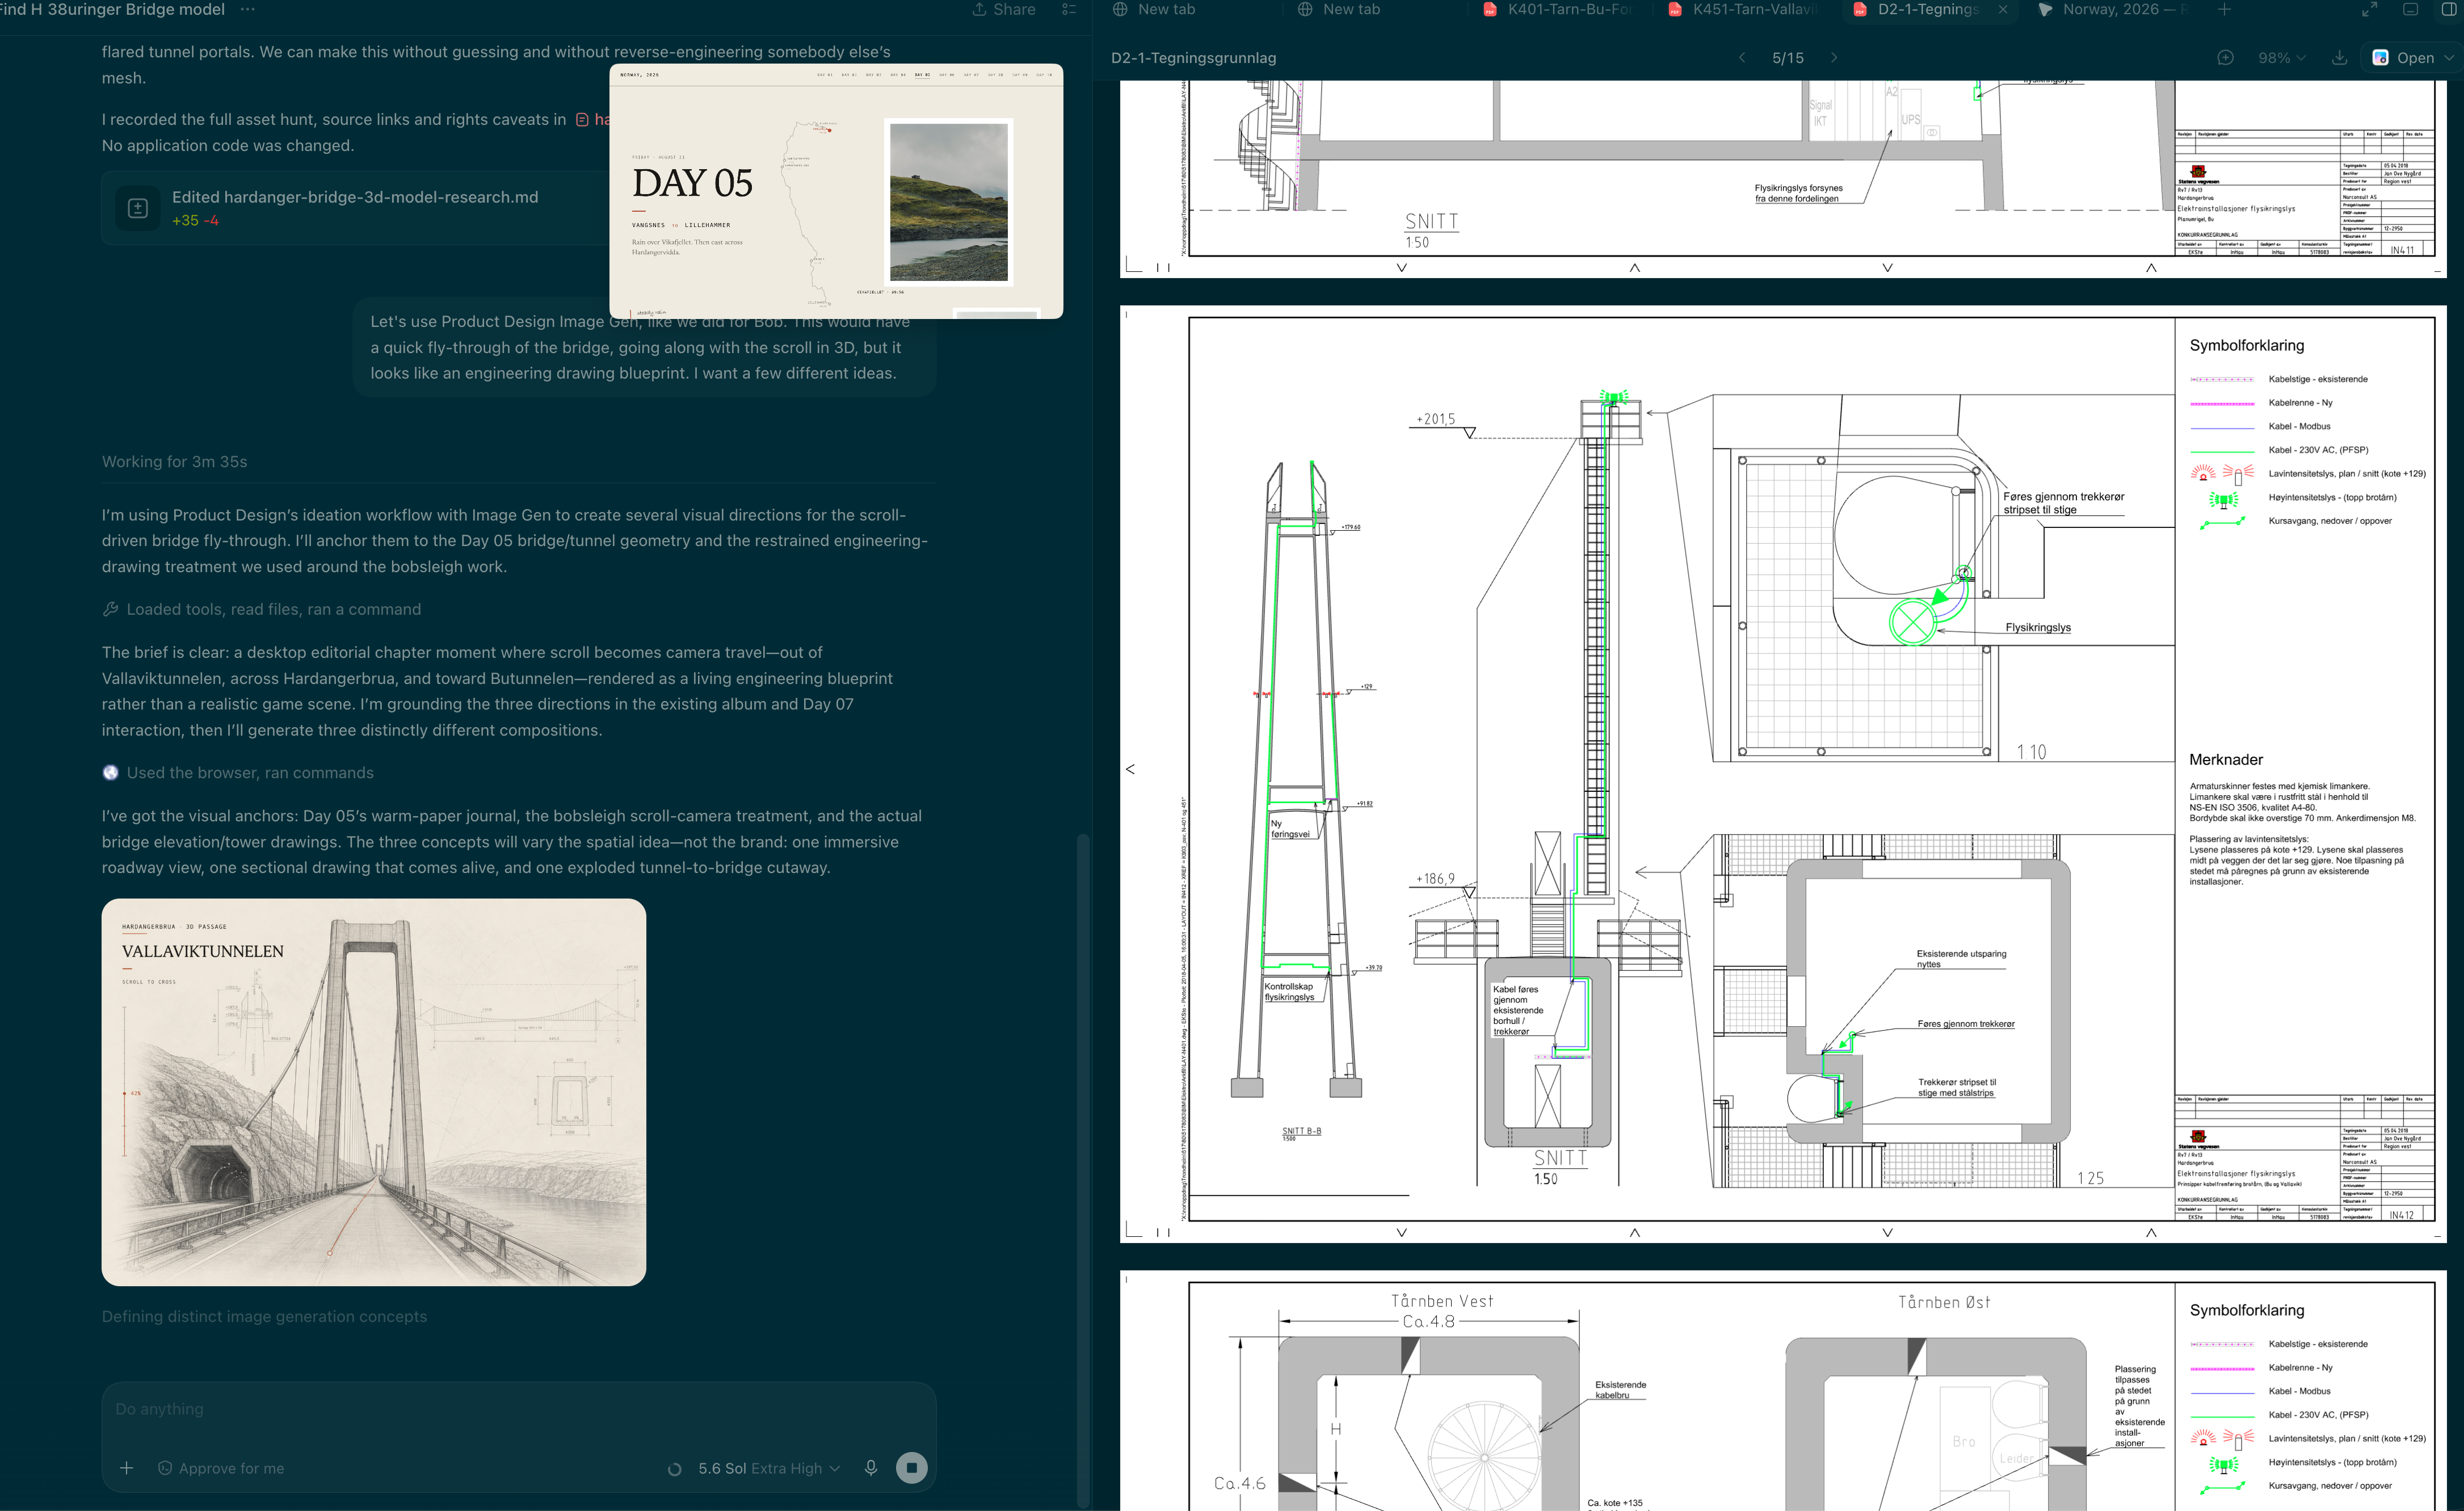Expand the chevron beside the Open button
The width and height of the screenshot is (2464, 1511).
coord(2449,58)
